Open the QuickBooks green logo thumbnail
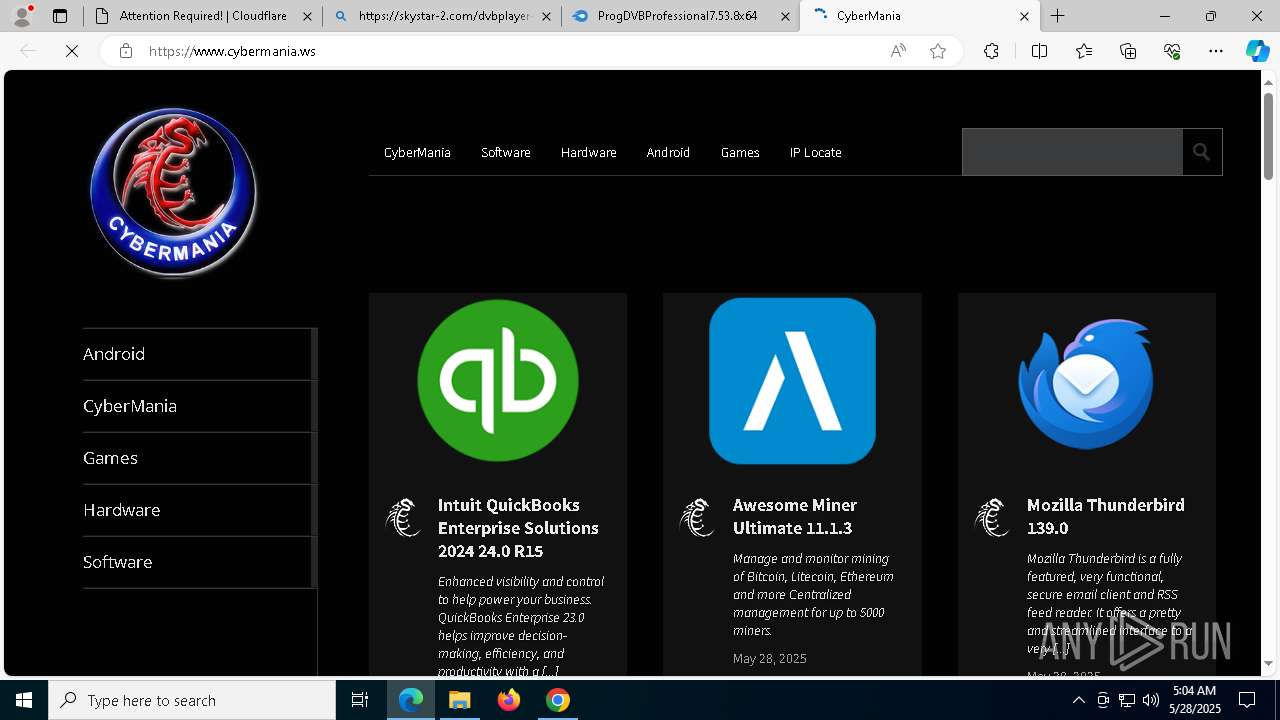The width and height of the screenshot is (1280, 720). tap(498, 380)
